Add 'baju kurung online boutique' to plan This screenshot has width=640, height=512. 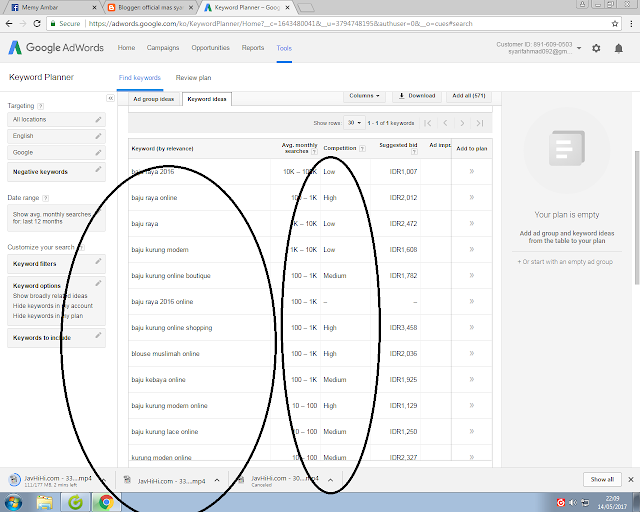point(471,276)
